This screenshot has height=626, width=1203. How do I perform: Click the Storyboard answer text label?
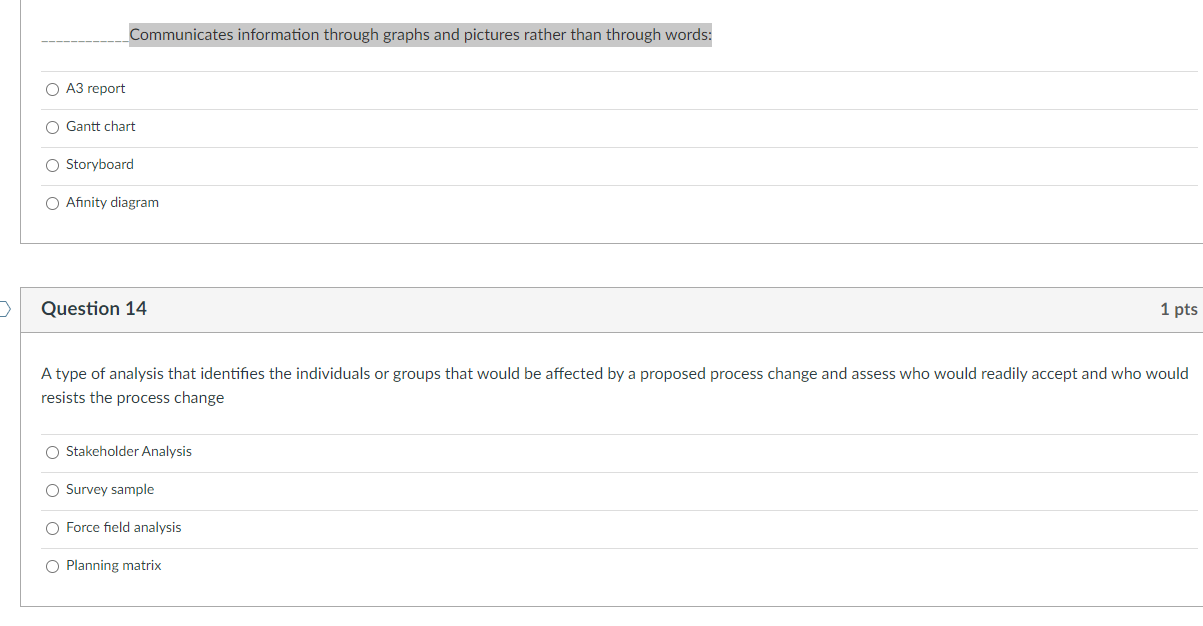point(98,164)
